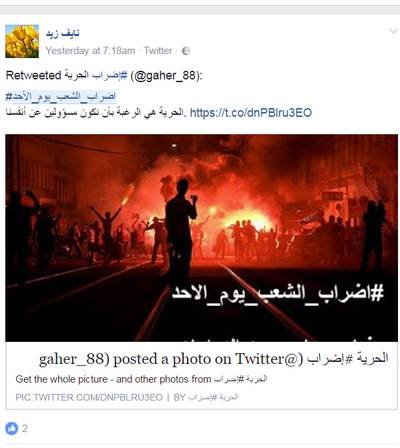
Task: Click the poster's Arabic profile name
Action: click(x=63, y=33)
